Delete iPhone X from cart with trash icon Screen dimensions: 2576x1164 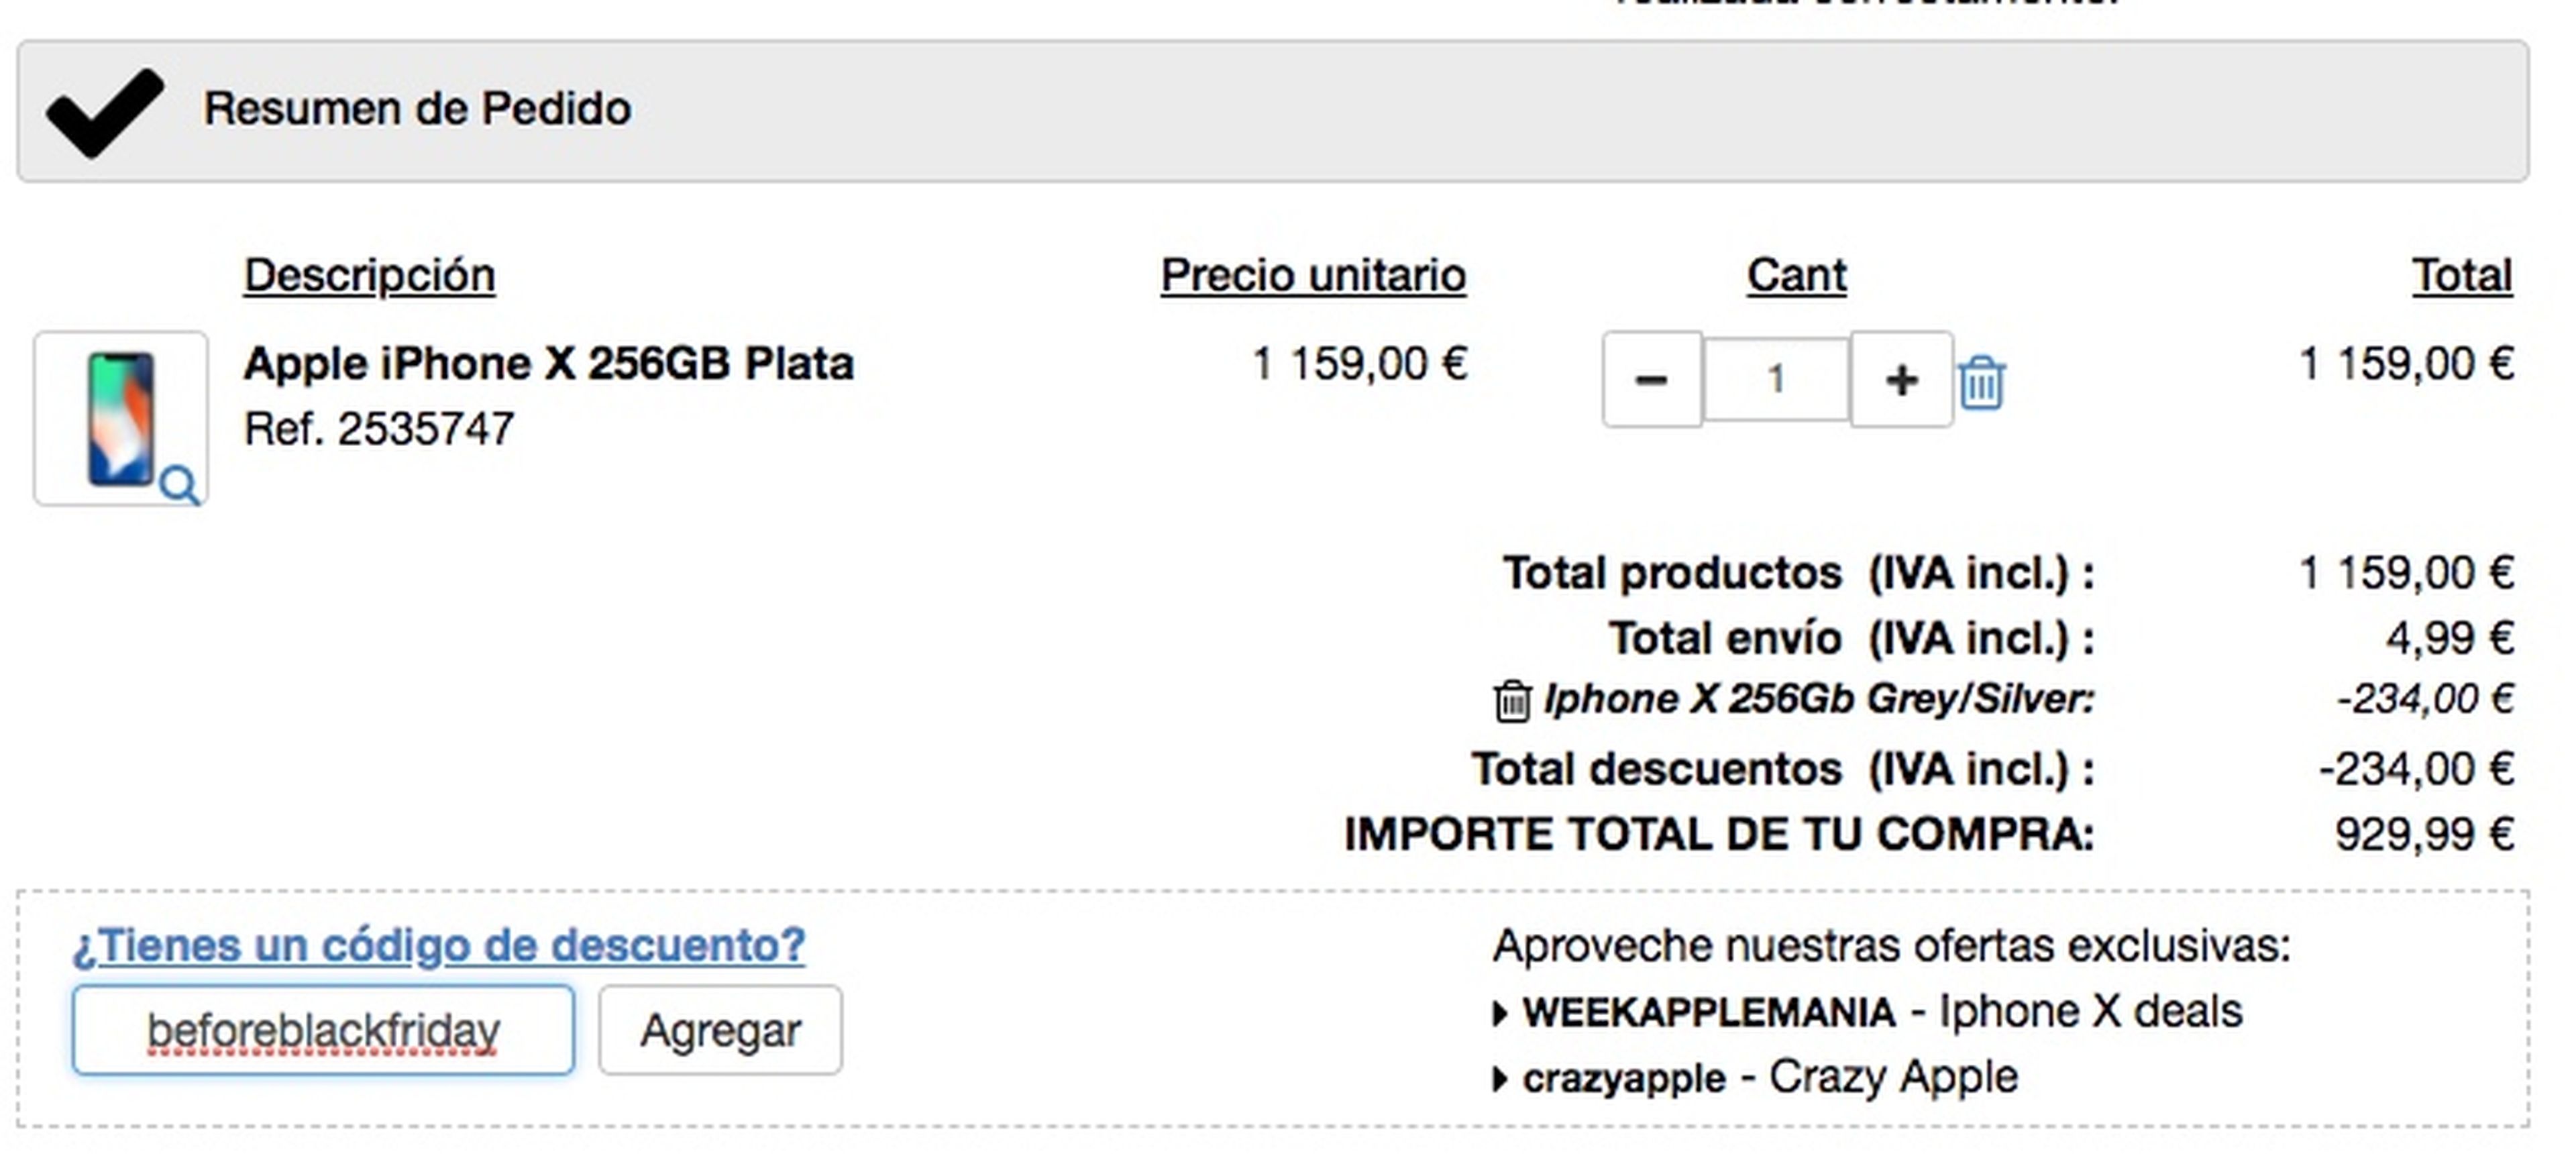(x=1981, y=382)
